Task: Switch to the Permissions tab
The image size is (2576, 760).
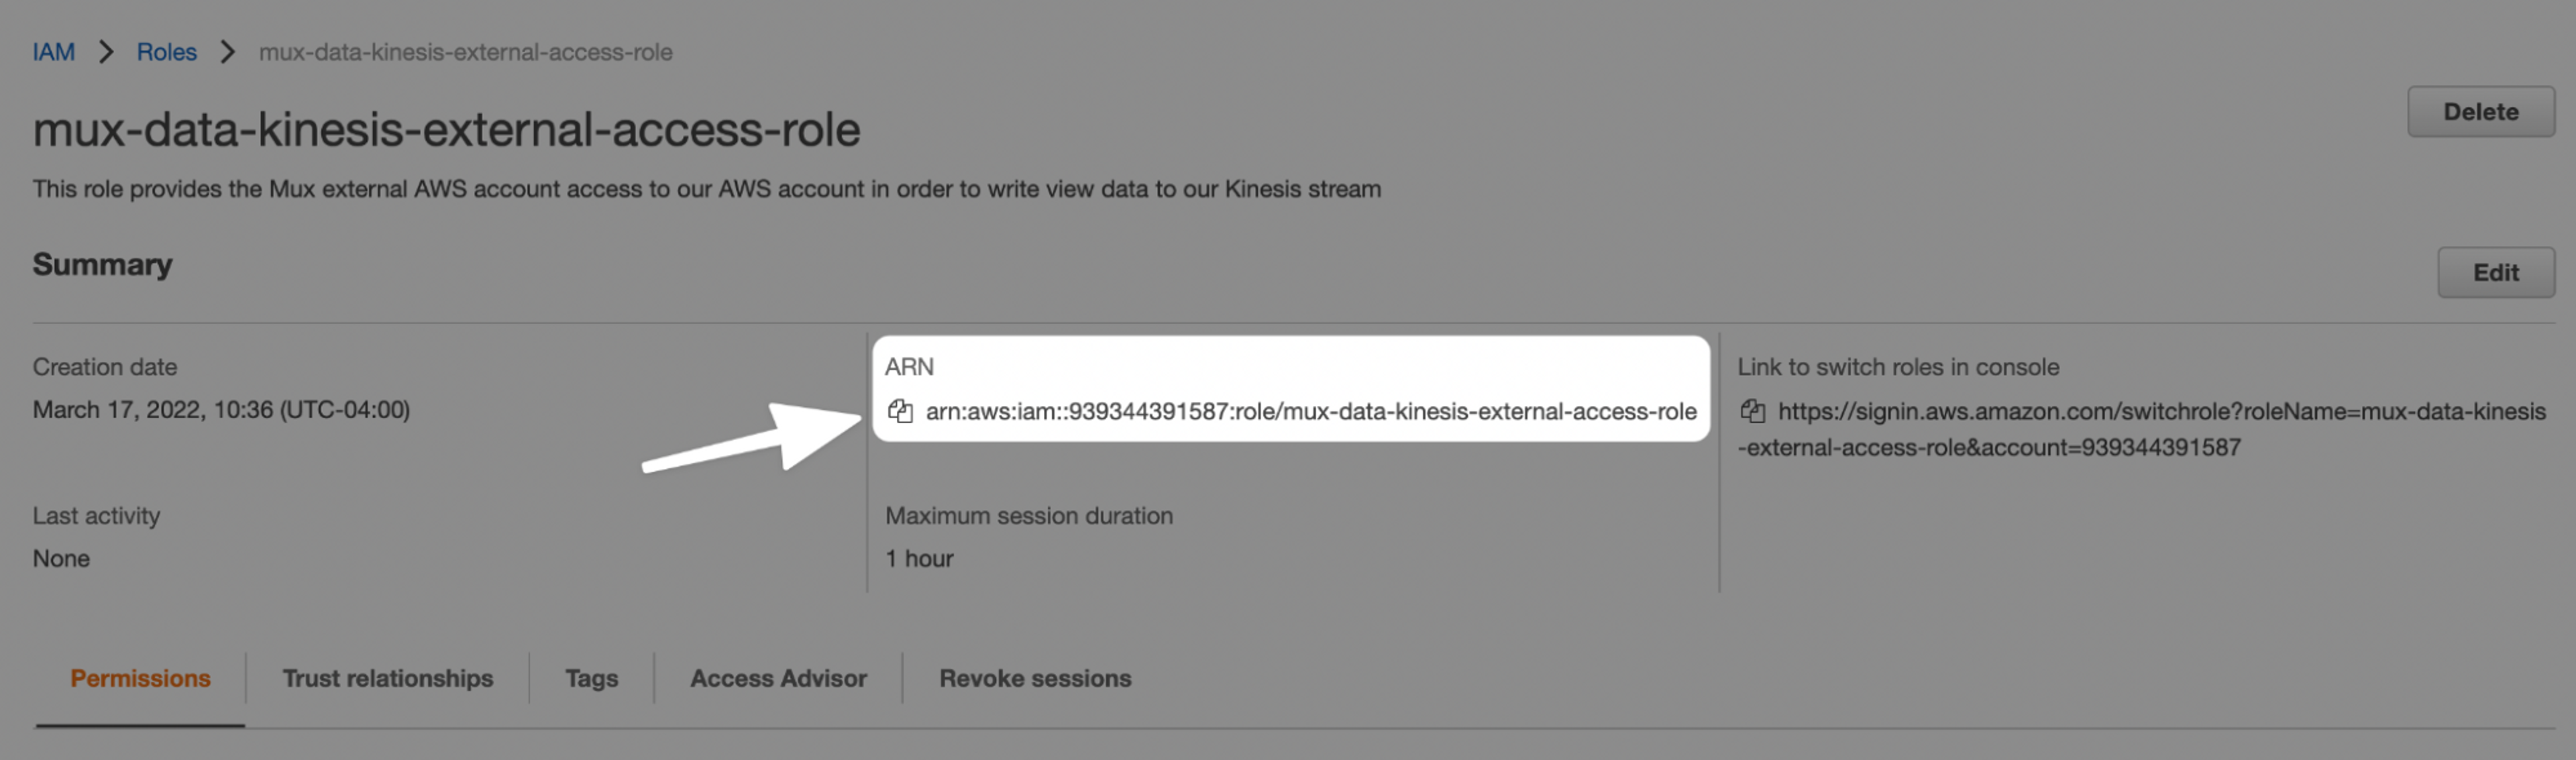Action: click(x=140, y=678)
